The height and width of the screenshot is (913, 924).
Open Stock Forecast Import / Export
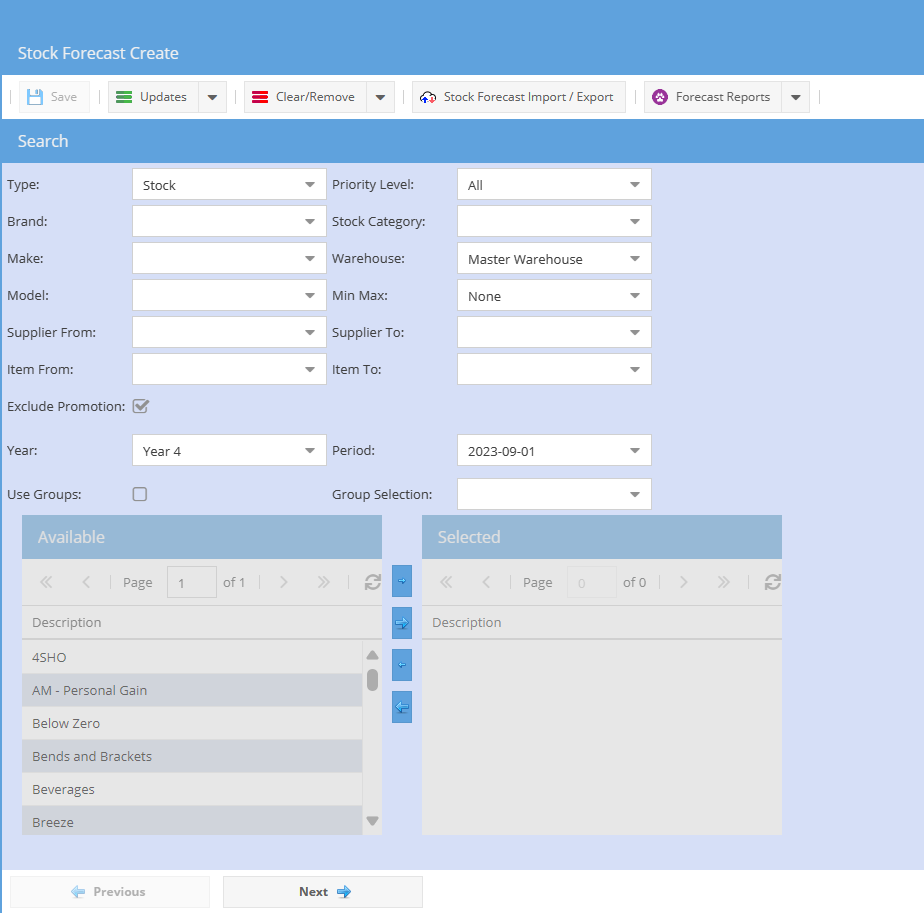point(518,97)
